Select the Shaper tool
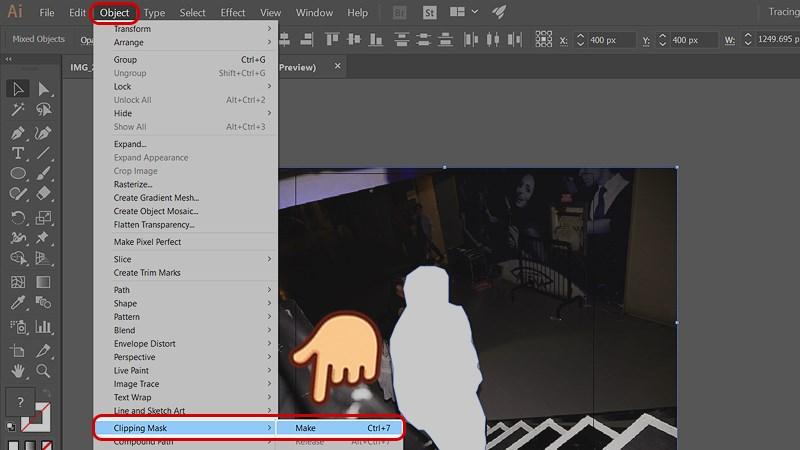The width and height of the screenshot is (800, 450). (x=18, y=193)
